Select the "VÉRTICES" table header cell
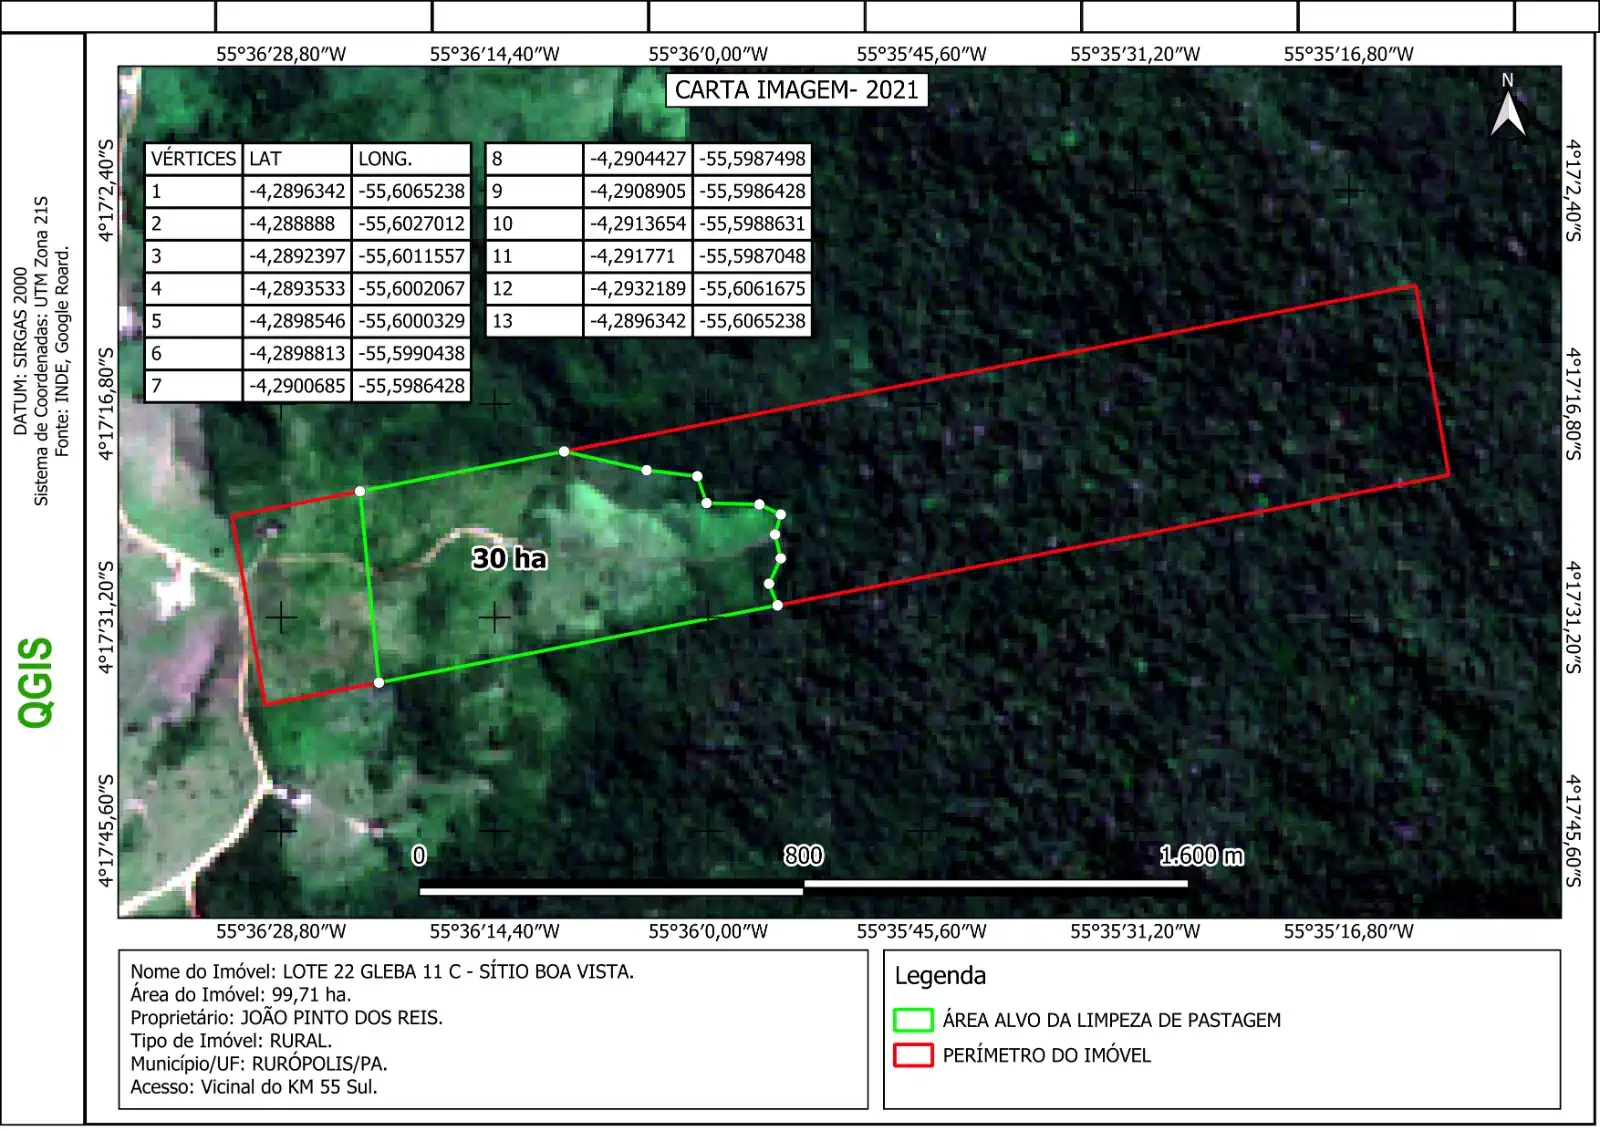The height and width of the screenshot is (1131, 1600). (x=193, y=159)
